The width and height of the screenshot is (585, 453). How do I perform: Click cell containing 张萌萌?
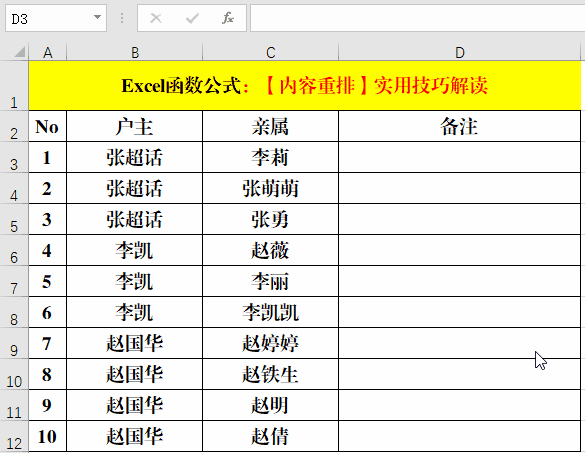click(x=270, y=188)
